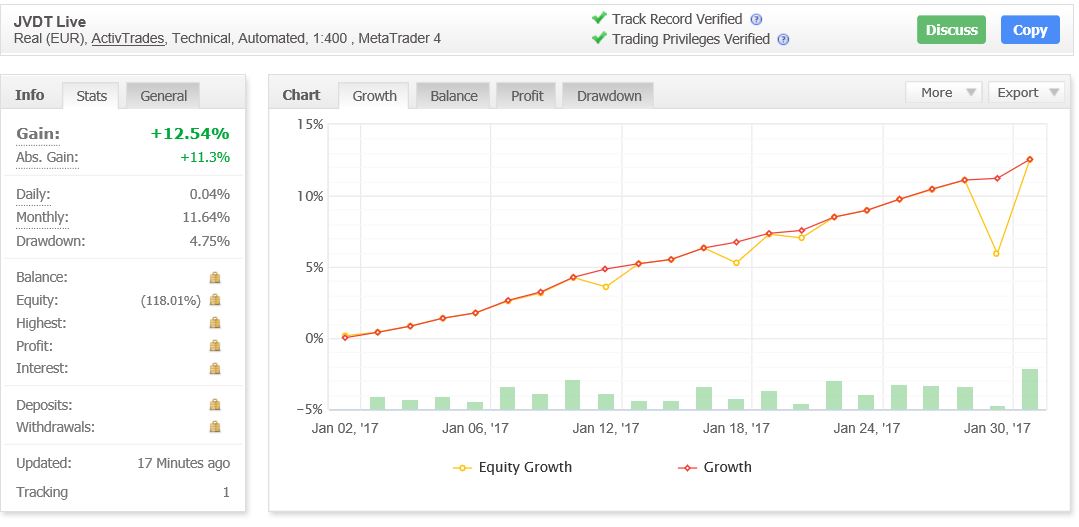The image size is (1079, 527).
Task: Click the Profit lock icon
Action: pos(214,346)
